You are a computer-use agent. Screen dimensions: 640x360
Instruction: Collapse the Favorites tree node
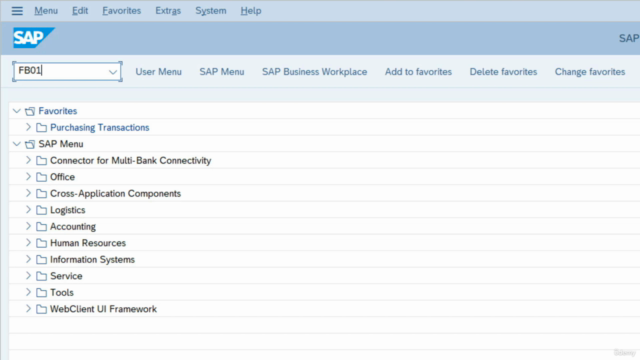[x=17, y=111]
